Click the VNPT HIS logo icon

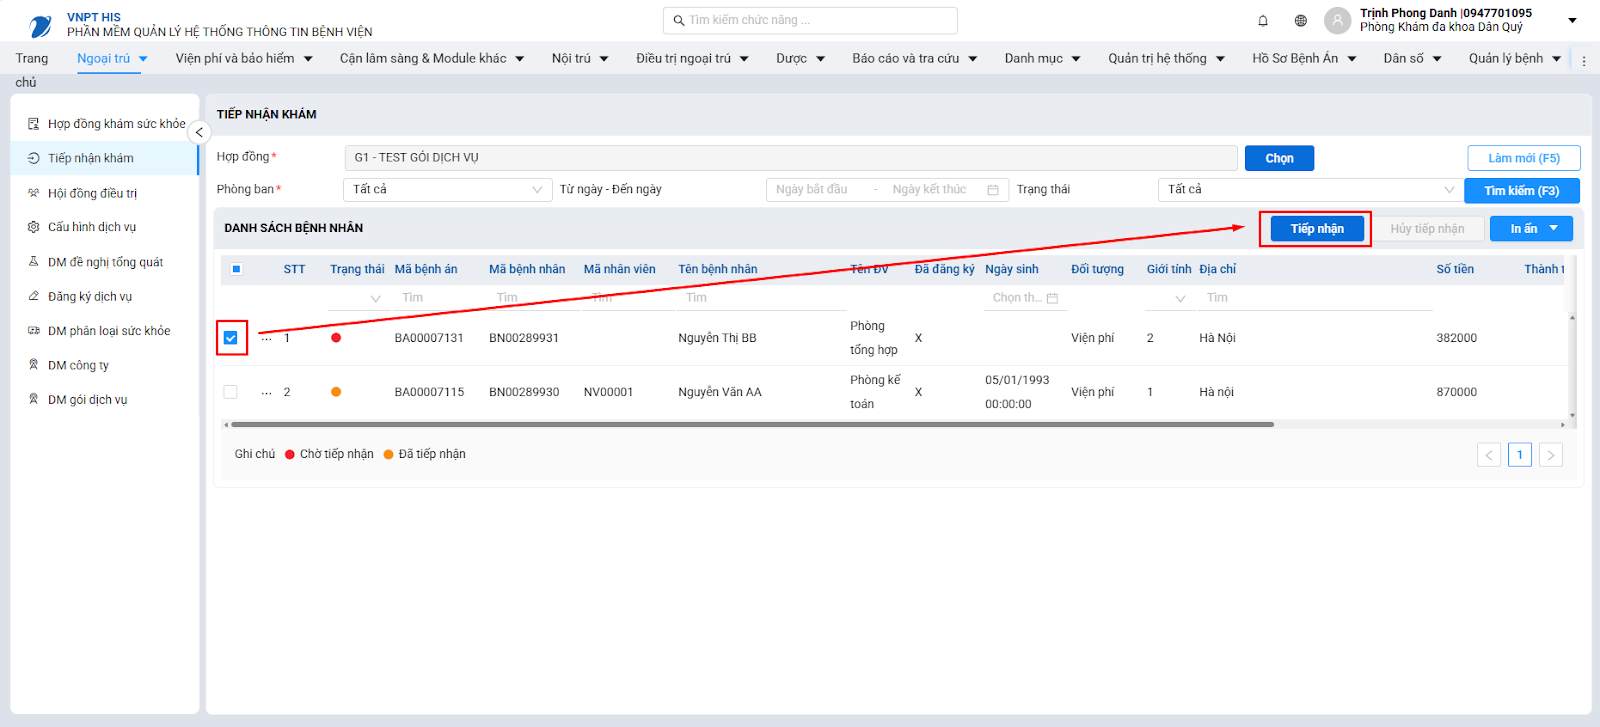[41, 25]
